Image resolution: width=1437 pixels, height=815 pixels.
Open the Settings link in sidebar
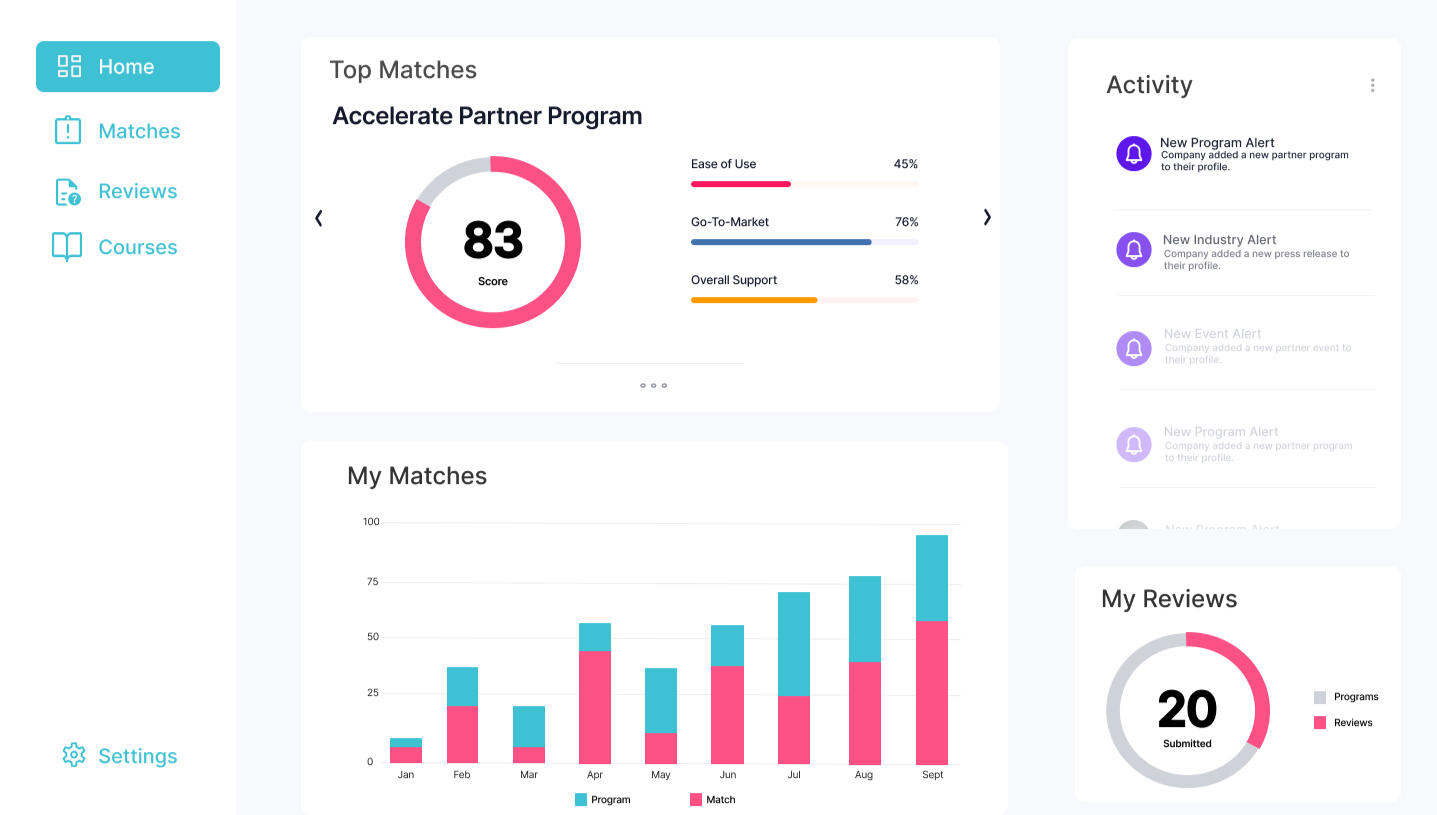pos(137,756)
